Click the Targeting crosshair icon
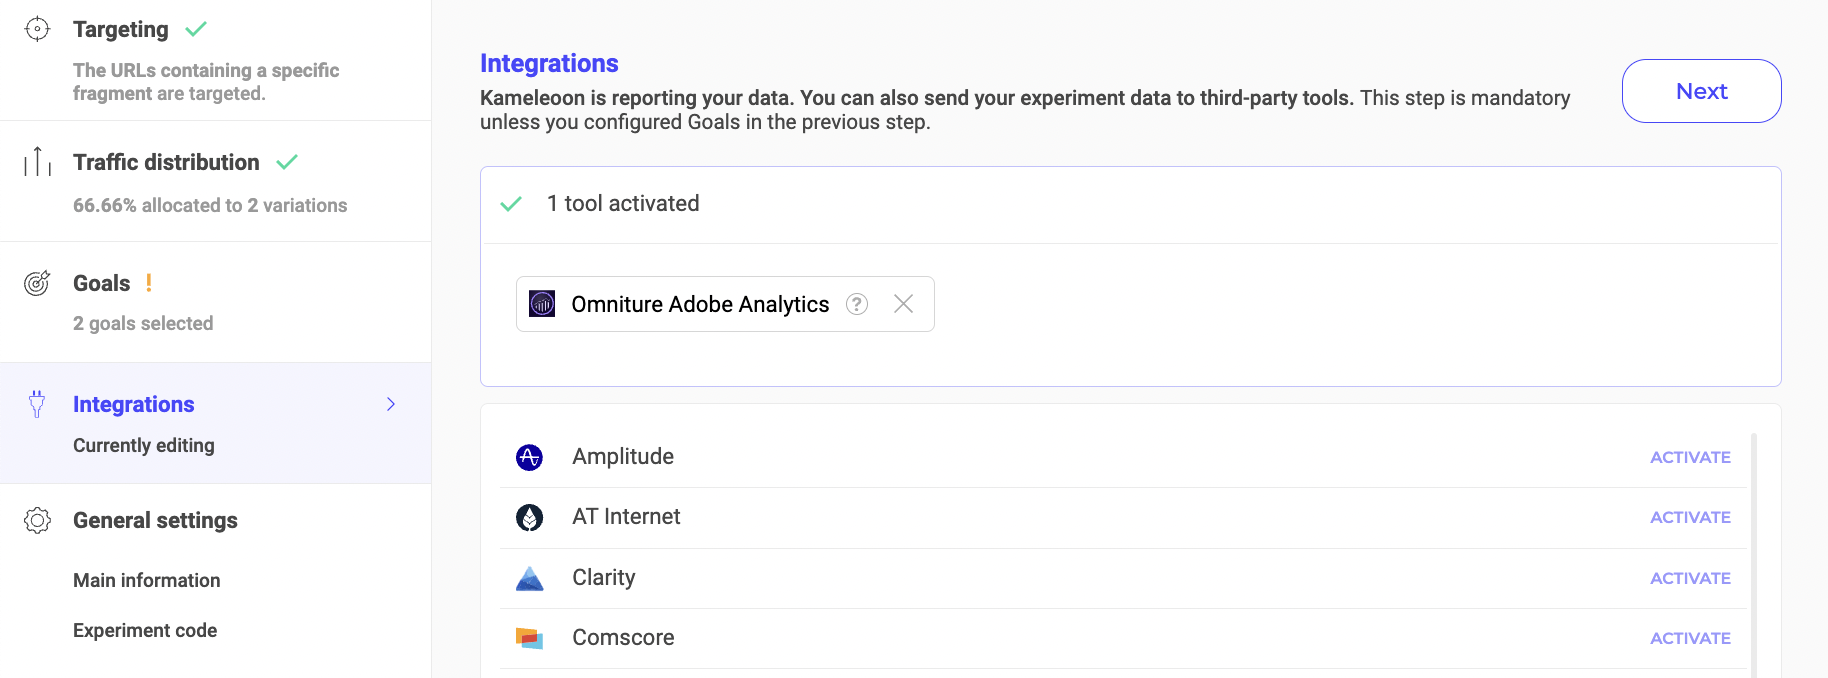Screen dimensions: 1828x678 pyautogui.click(x=37, y=29)
